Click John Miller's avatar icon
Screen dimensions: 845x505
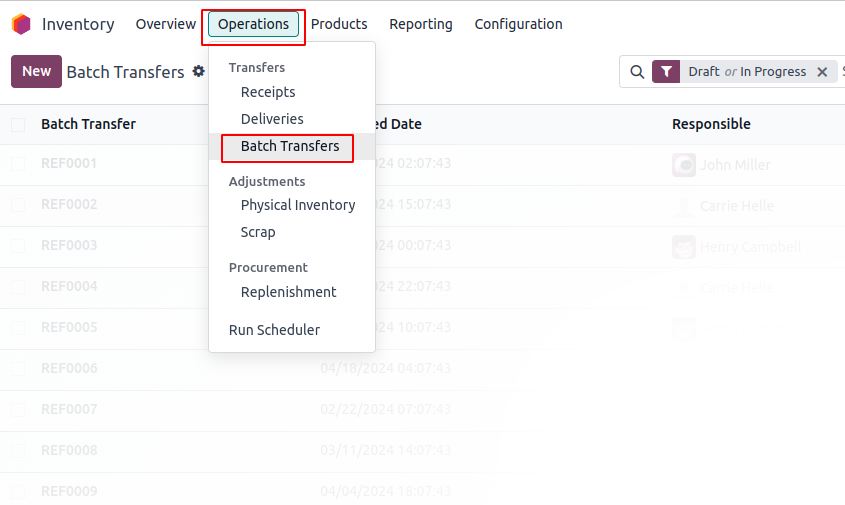684,165
